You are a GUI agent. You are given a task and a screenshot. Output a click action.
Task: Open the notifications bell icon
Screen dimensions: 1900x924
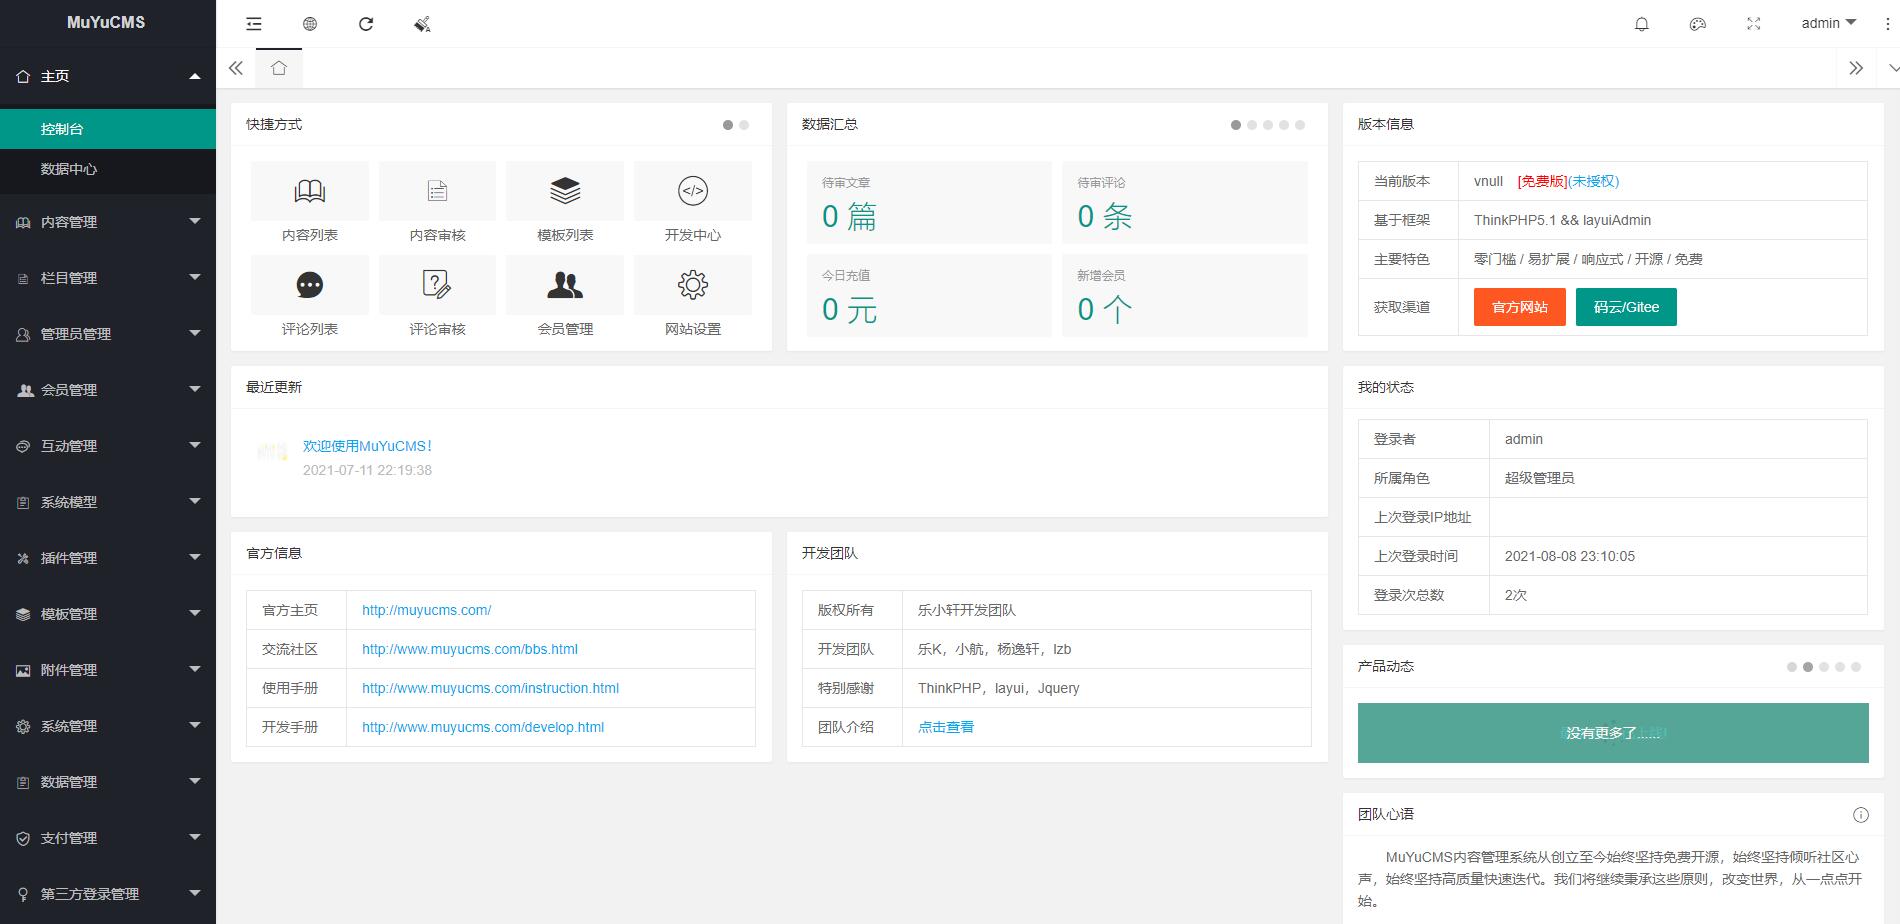1641,23
